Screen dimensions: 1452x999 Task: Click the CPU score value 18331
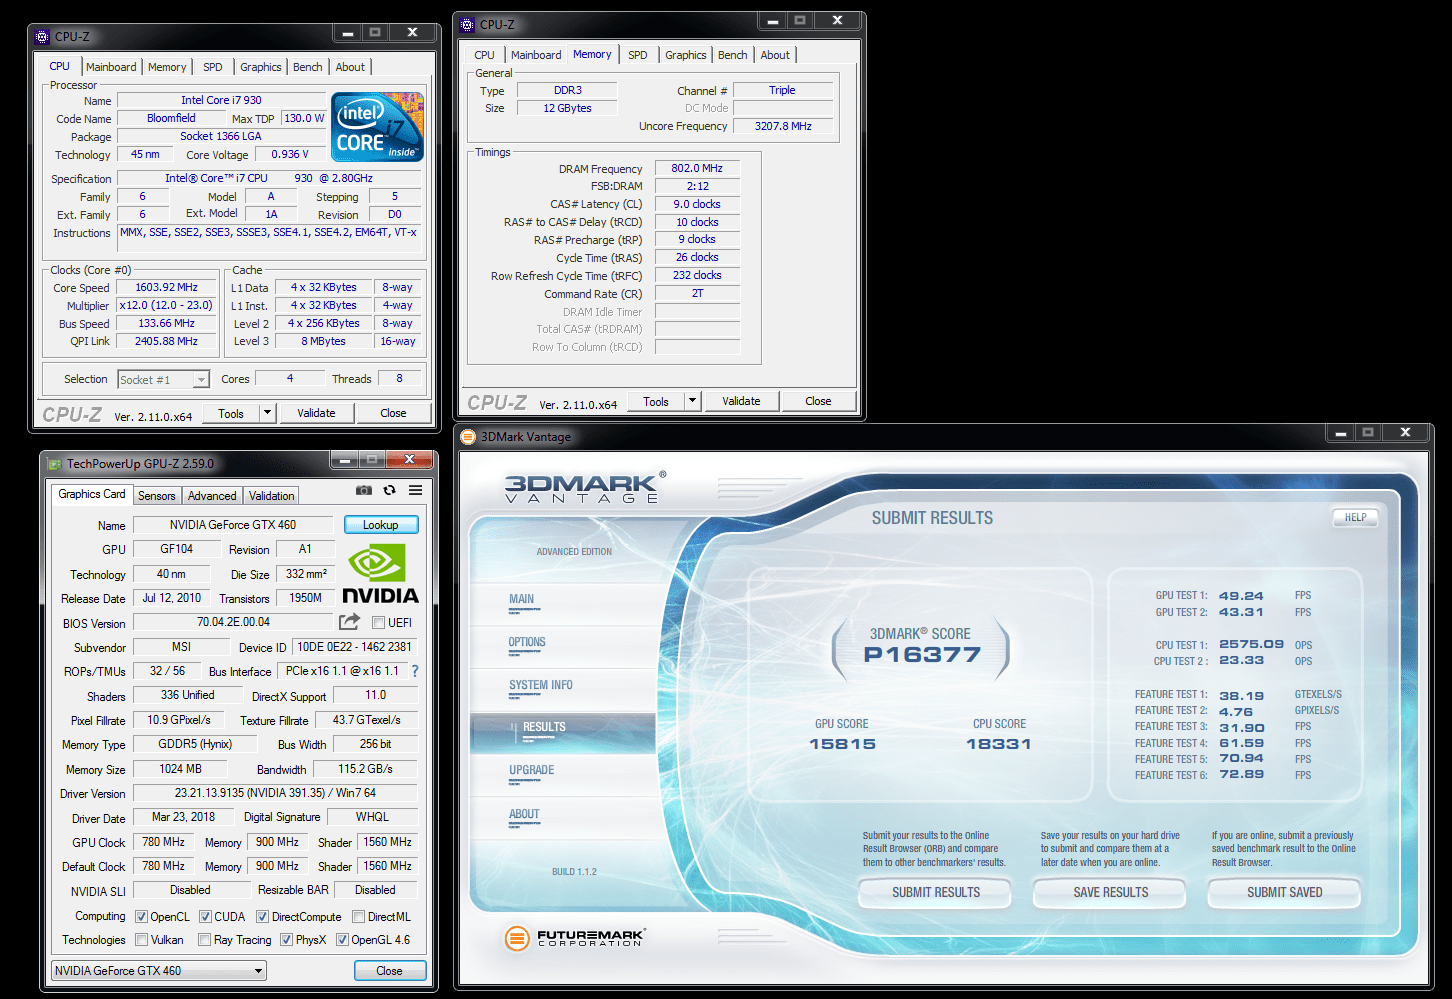click(x=998, y=744)
